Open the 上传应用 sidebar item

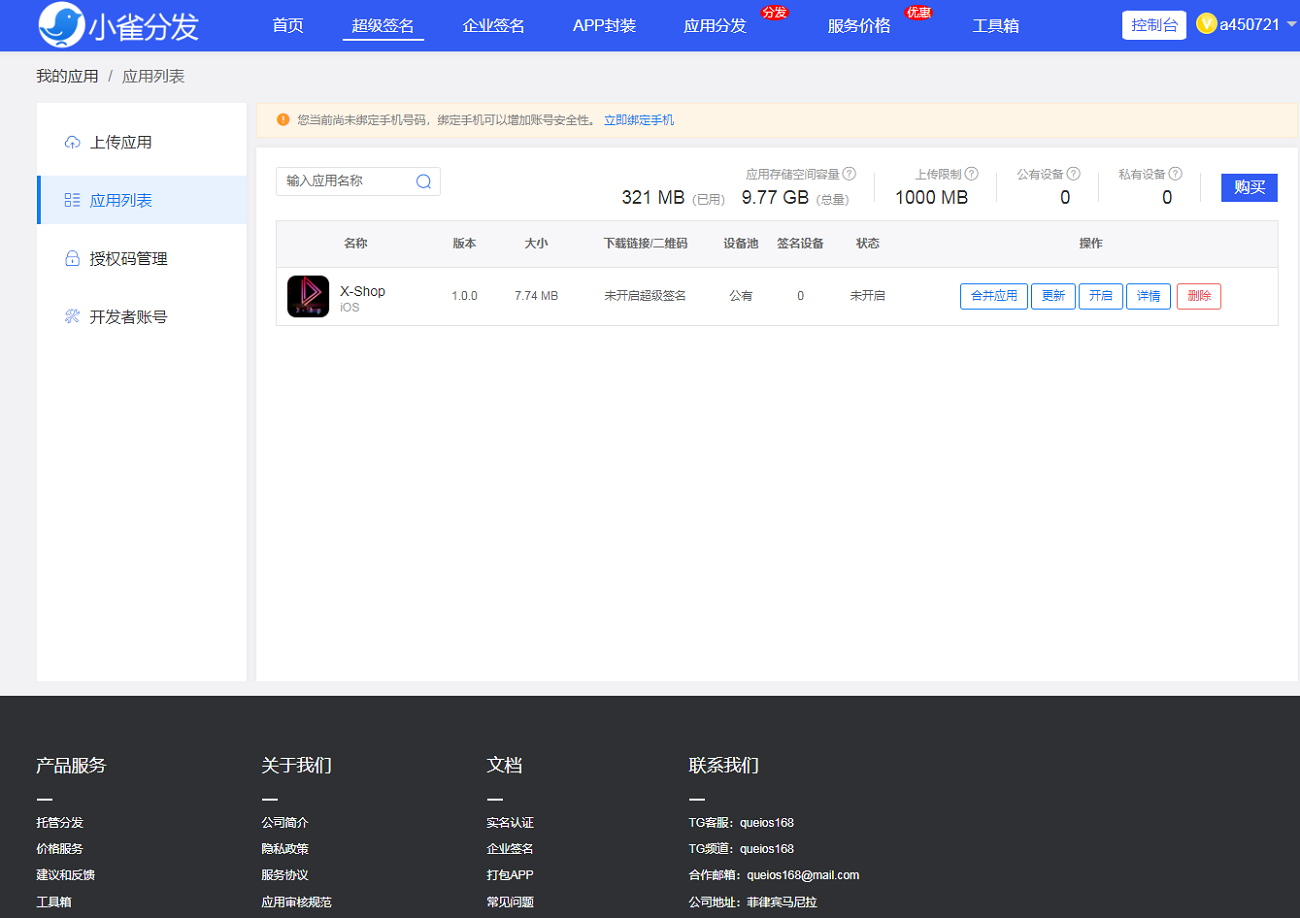(x=121, y=142)
